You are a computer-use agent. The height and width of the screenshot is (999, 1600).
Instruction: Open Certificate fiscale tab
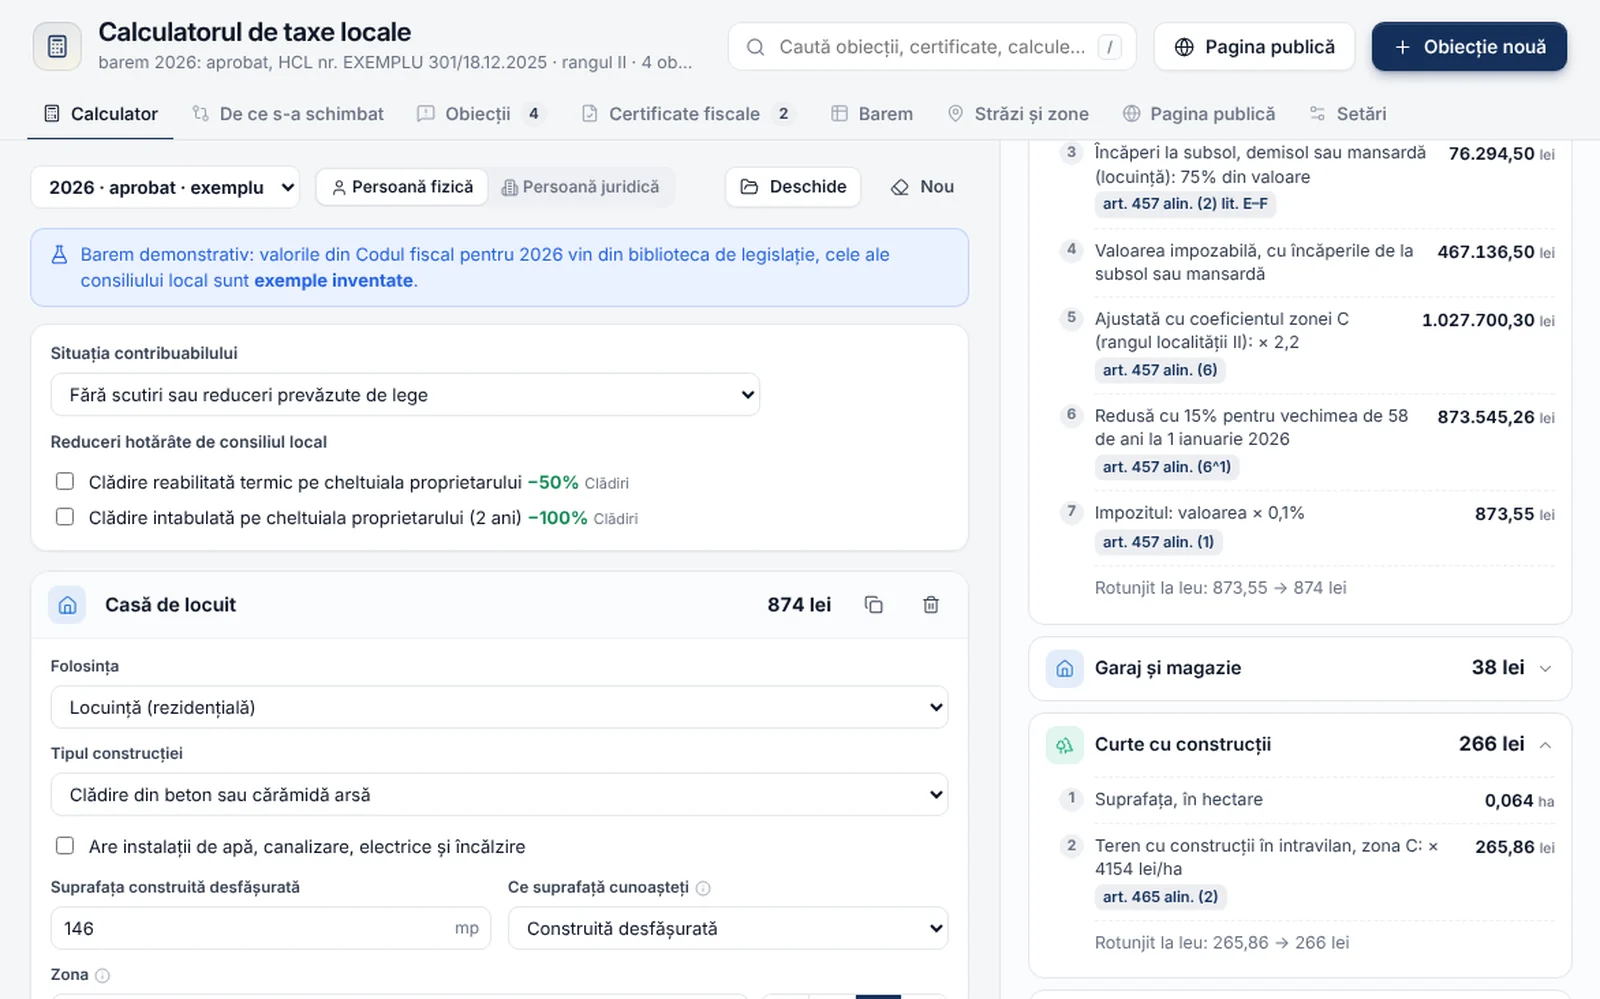coord(686,114)
